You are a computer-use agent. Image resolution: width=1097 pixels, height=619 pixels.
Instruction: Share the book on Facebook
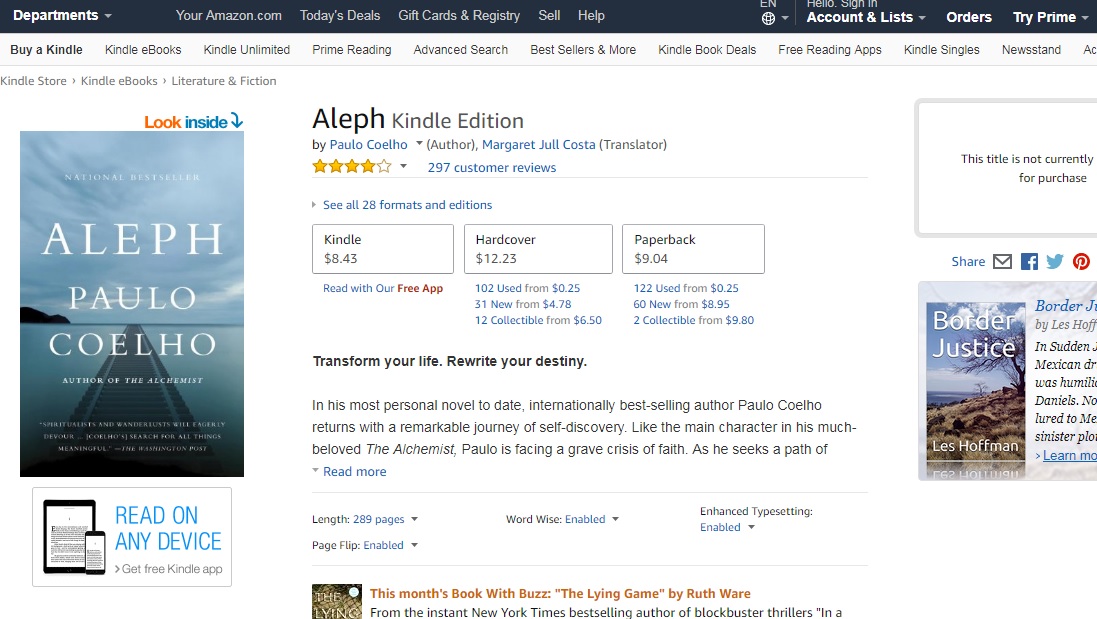point(1029,262)
